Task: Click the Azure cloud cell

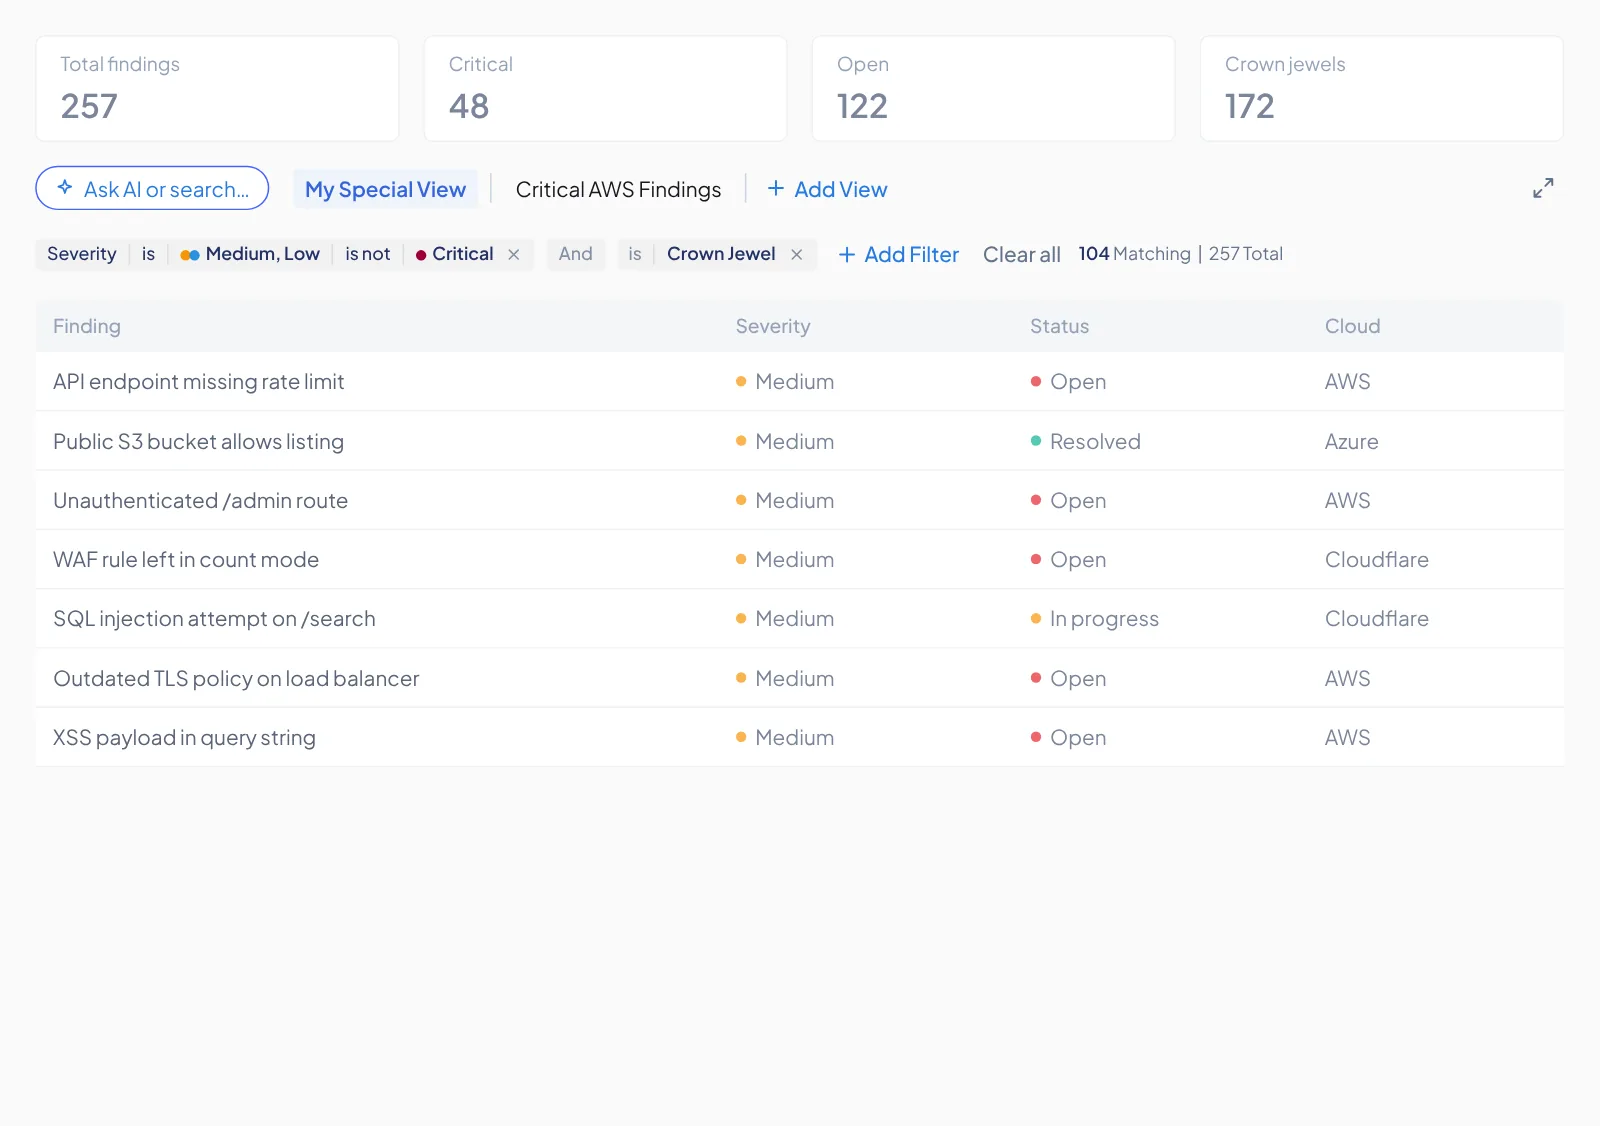Action: pyautogui.click(x=1351, y=441)
